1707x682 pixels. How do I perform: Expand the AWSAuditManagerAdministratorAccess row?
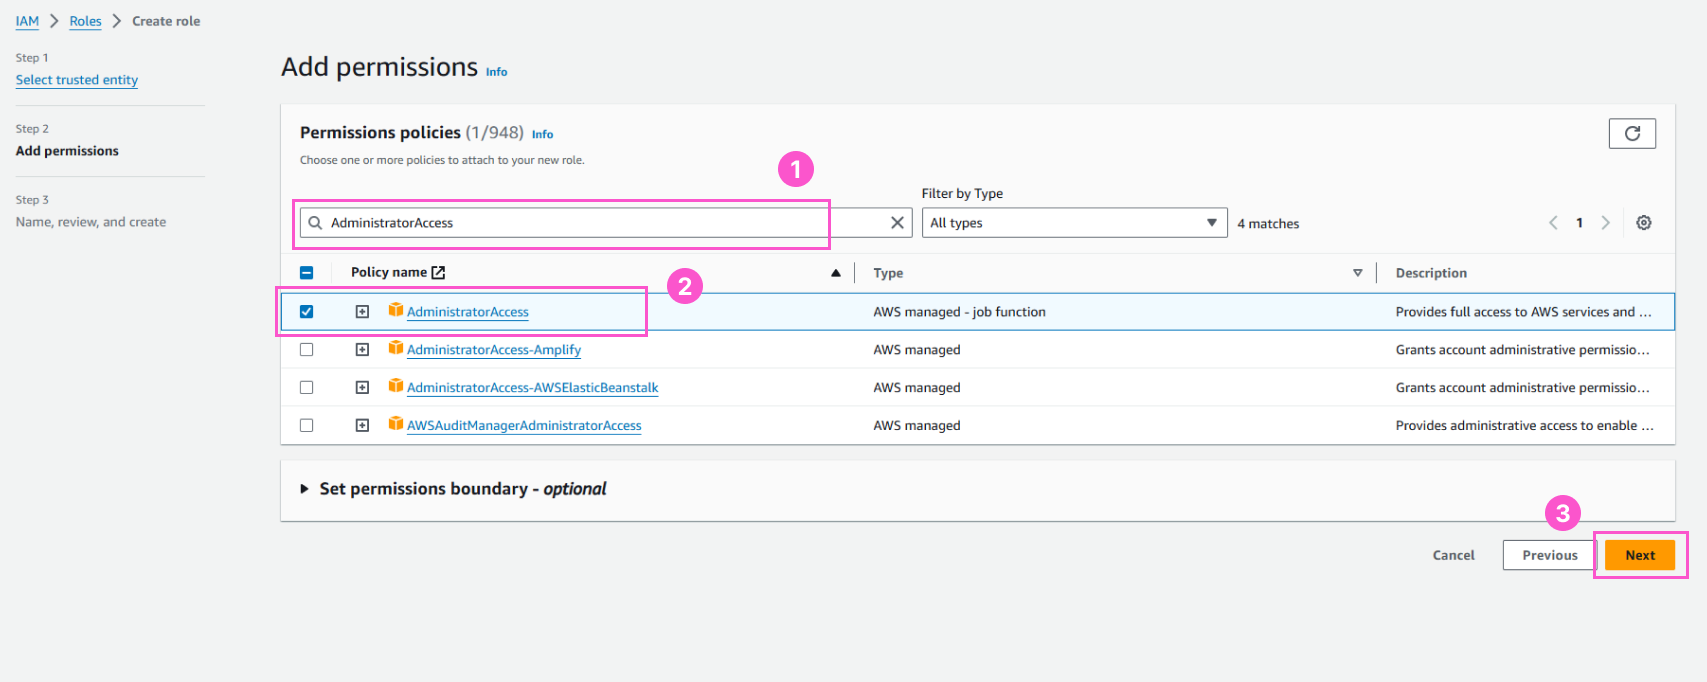362,426
